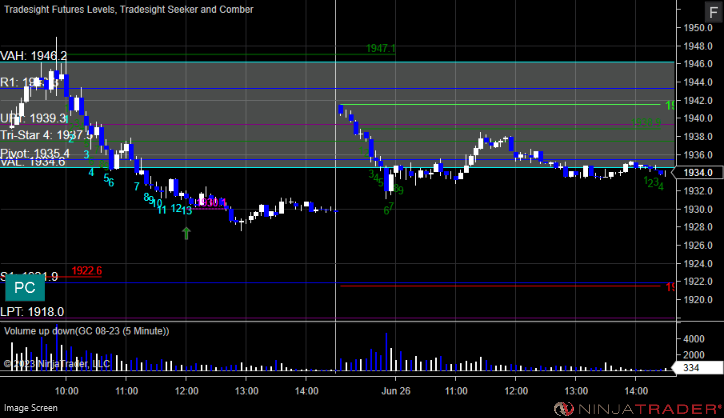
Task: Click the 2023 NinjaTrader, LLC copyright text
Action: pyautogui.click(x=57, y=363)
